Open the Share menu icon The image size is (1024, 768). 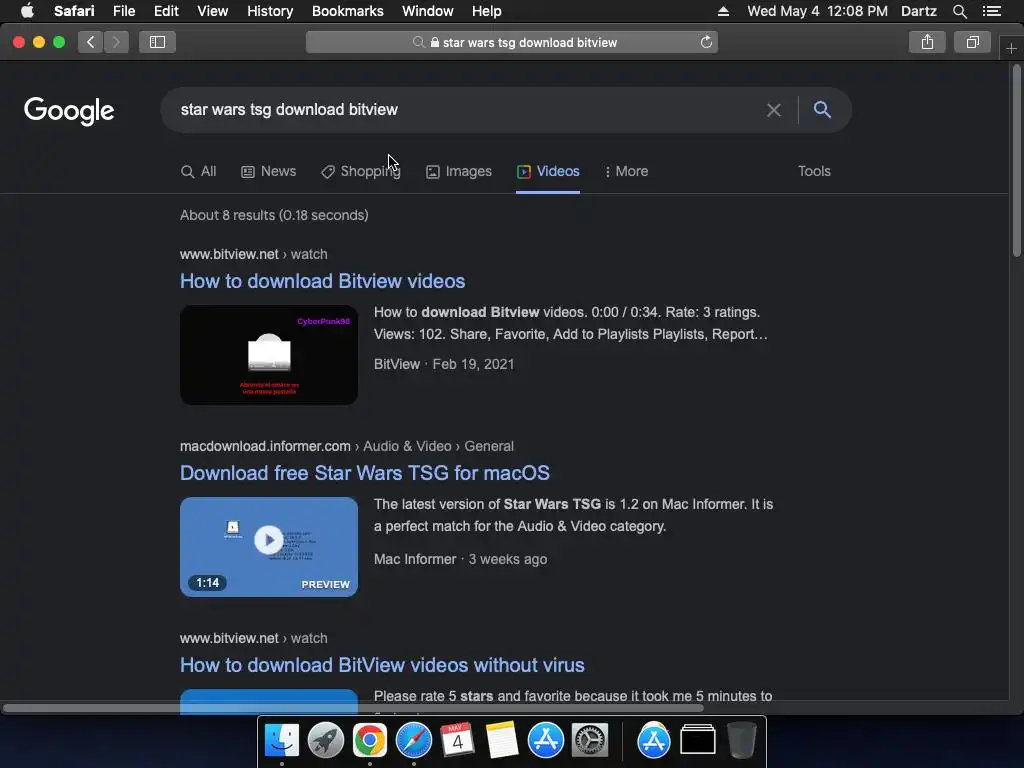pos(927,42)
